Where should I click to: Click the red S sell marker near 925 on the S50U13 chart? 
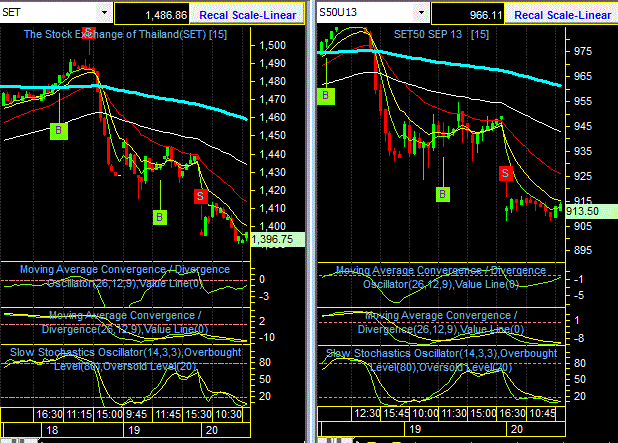click(506, 173)
